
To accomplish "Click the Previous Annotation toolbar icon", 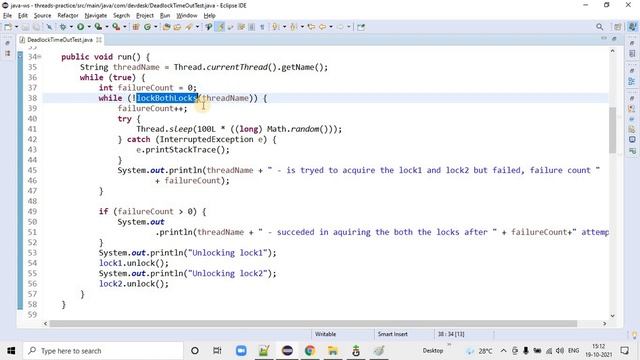I will coord(293,27).
